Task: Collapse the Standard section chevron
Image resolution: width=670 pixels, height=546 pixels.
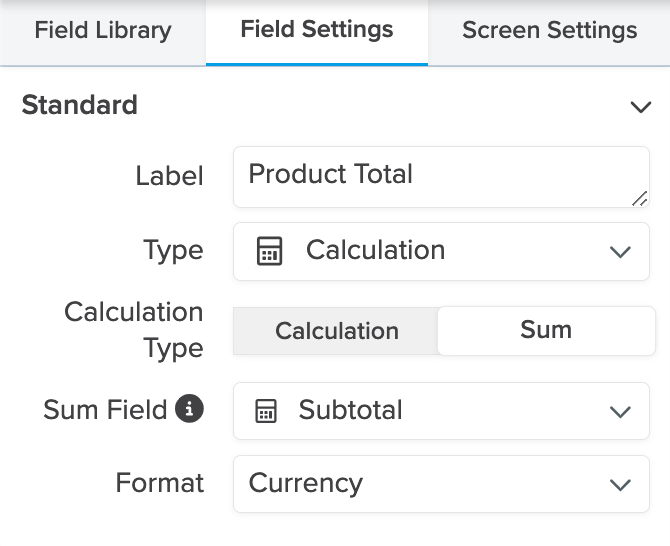Action: [641, 107]
